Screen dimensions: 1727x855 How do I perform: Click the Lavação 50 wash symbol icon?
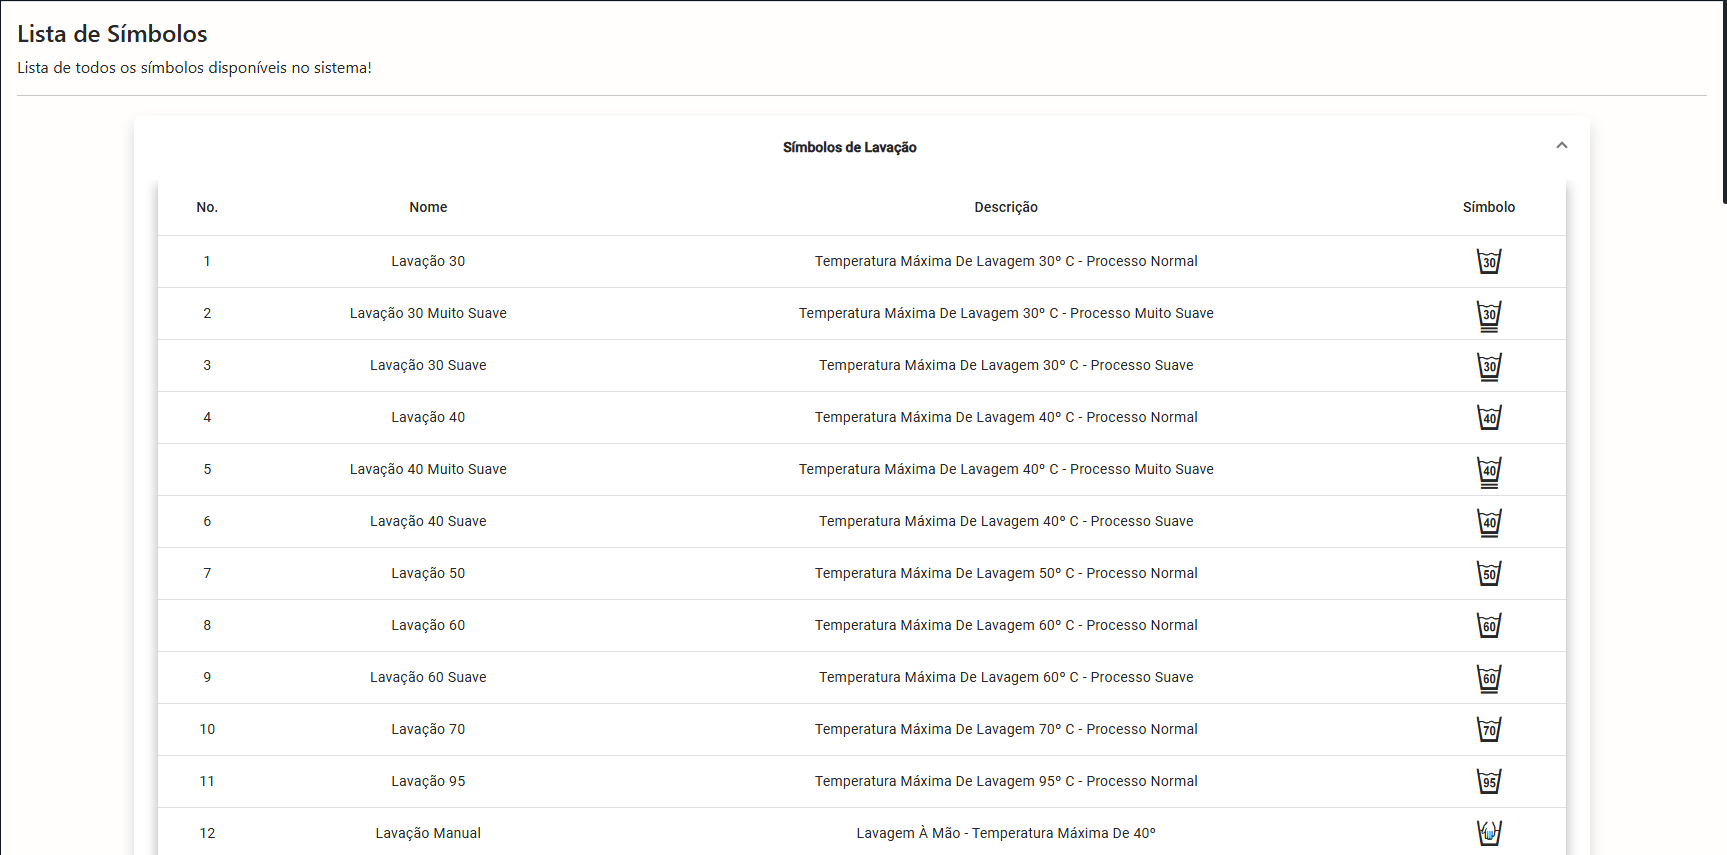click(1489, 573)
